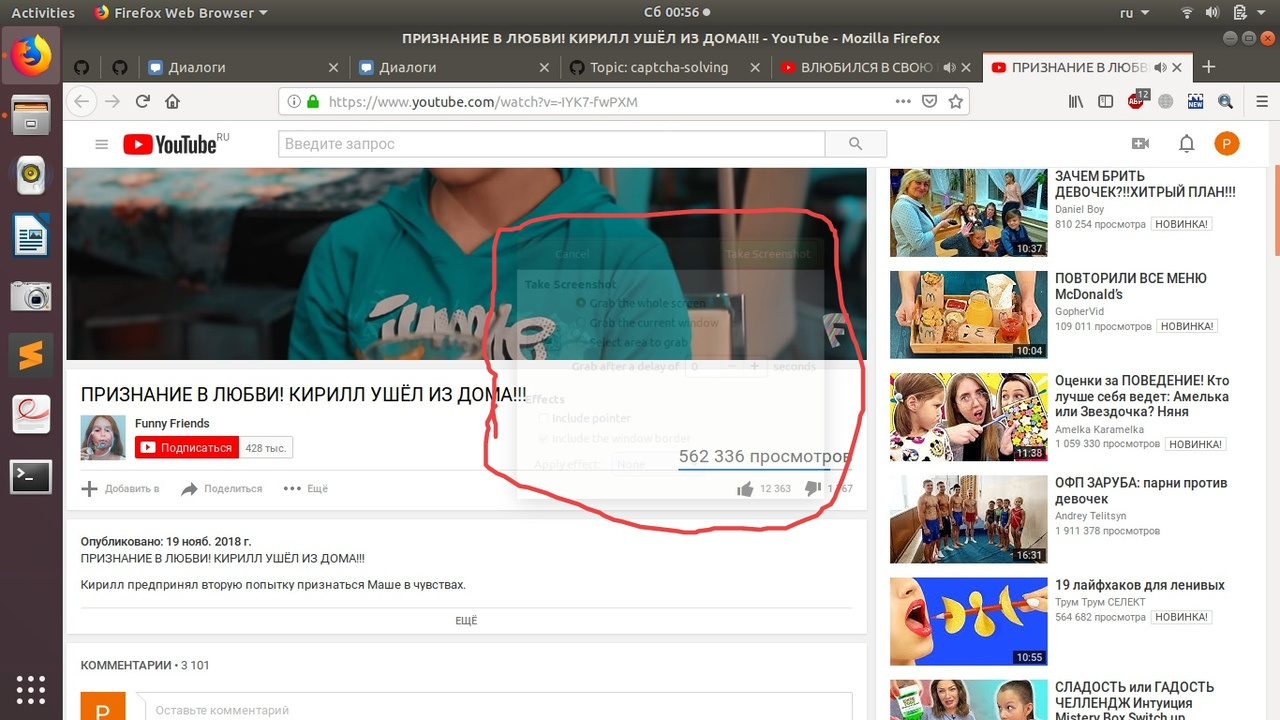Mute the ВЛЮБИЛСЯ В СВОЮ tab audio
This screenshot has height=720, width=1280.
coord(947,68)
